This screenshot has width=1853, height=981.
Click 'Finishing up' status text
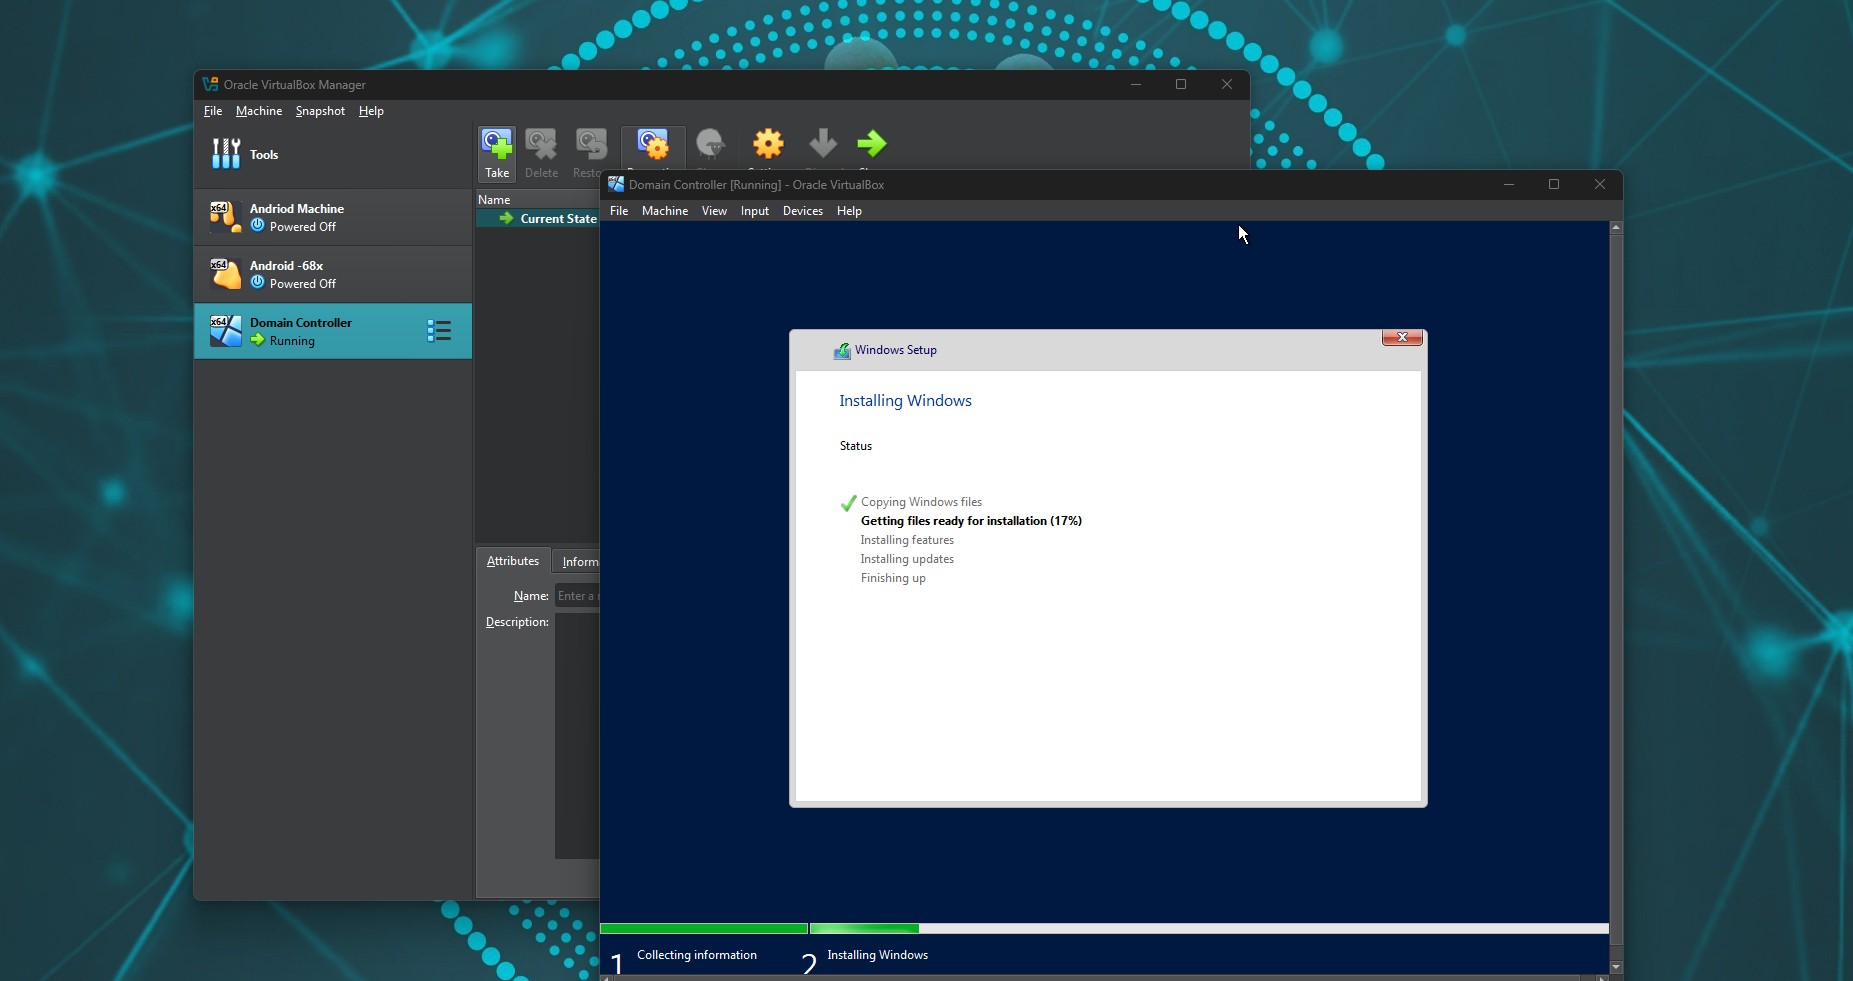click(x=893, y=578)
